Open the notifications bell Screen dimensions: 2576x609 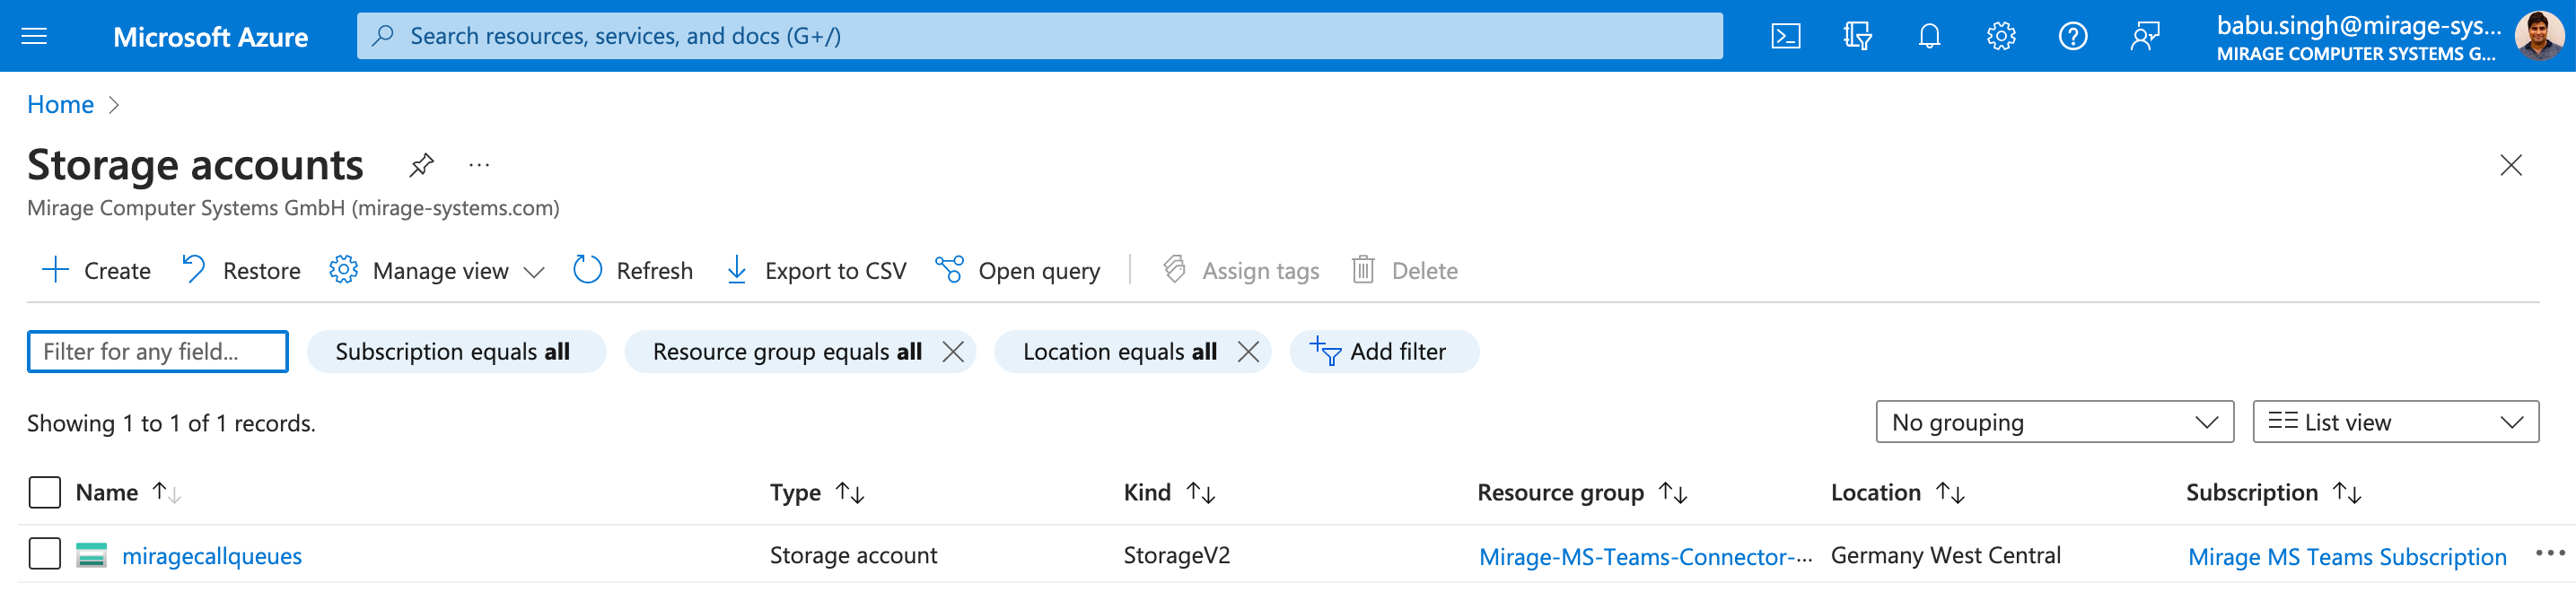[1929, 36]
